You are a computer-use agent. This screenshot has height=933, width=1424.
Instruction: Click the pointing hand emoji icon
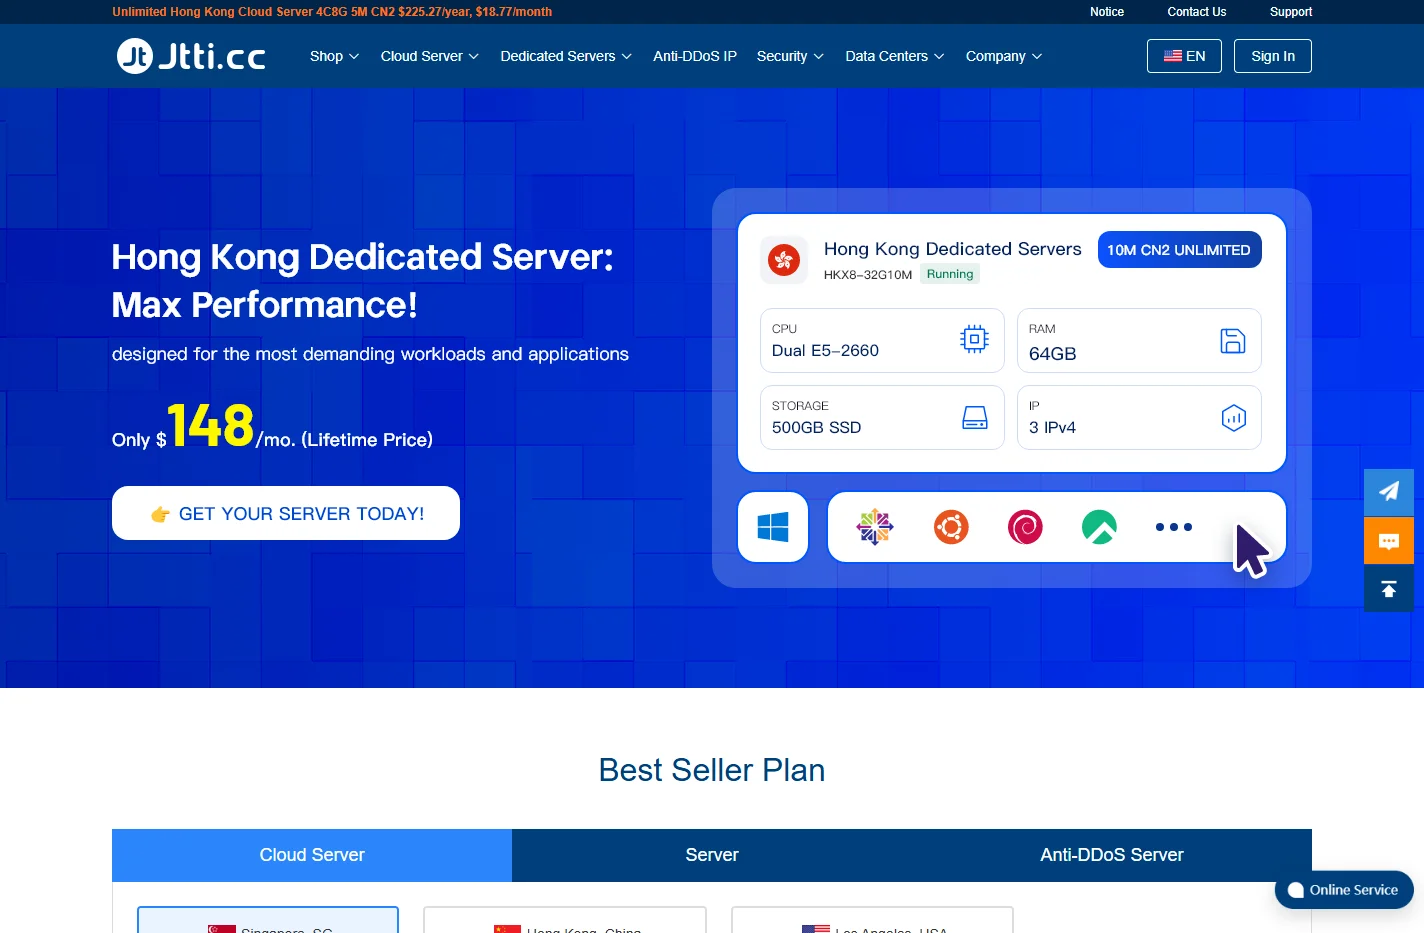coord(160,514)
